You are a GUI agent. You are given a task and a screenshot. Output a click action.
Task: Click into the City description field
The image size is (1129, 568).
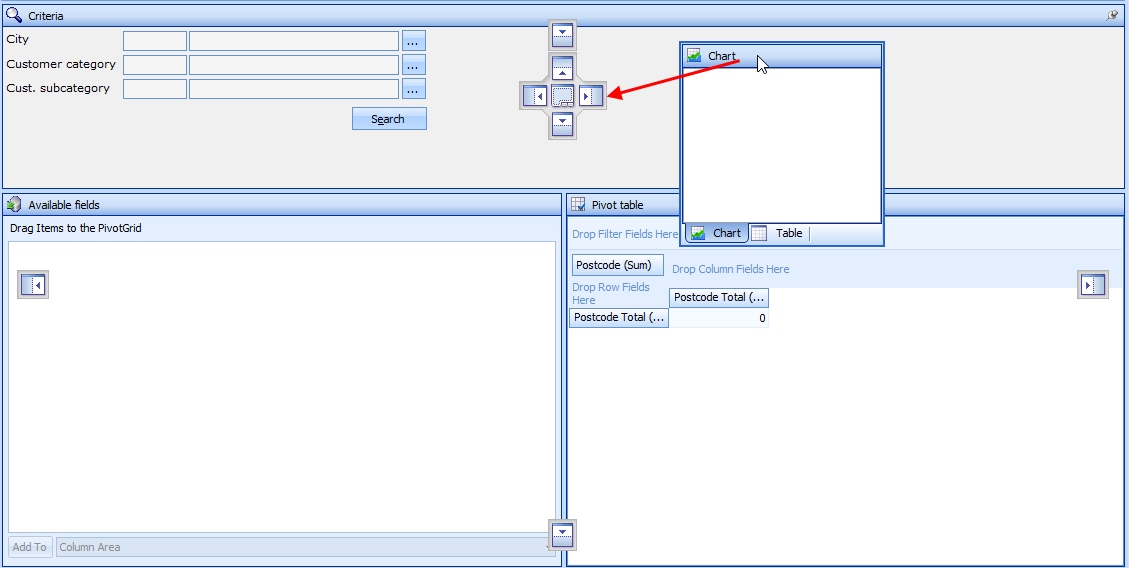click(294, 41)
